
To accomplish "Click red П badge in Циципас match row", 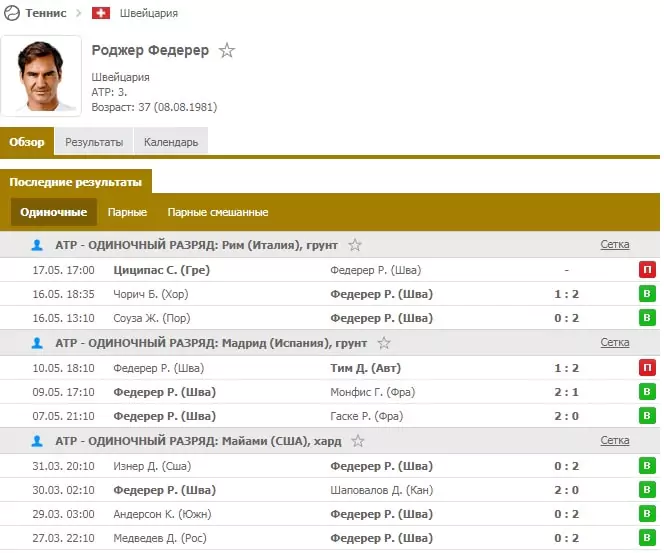I will point(647,270).
